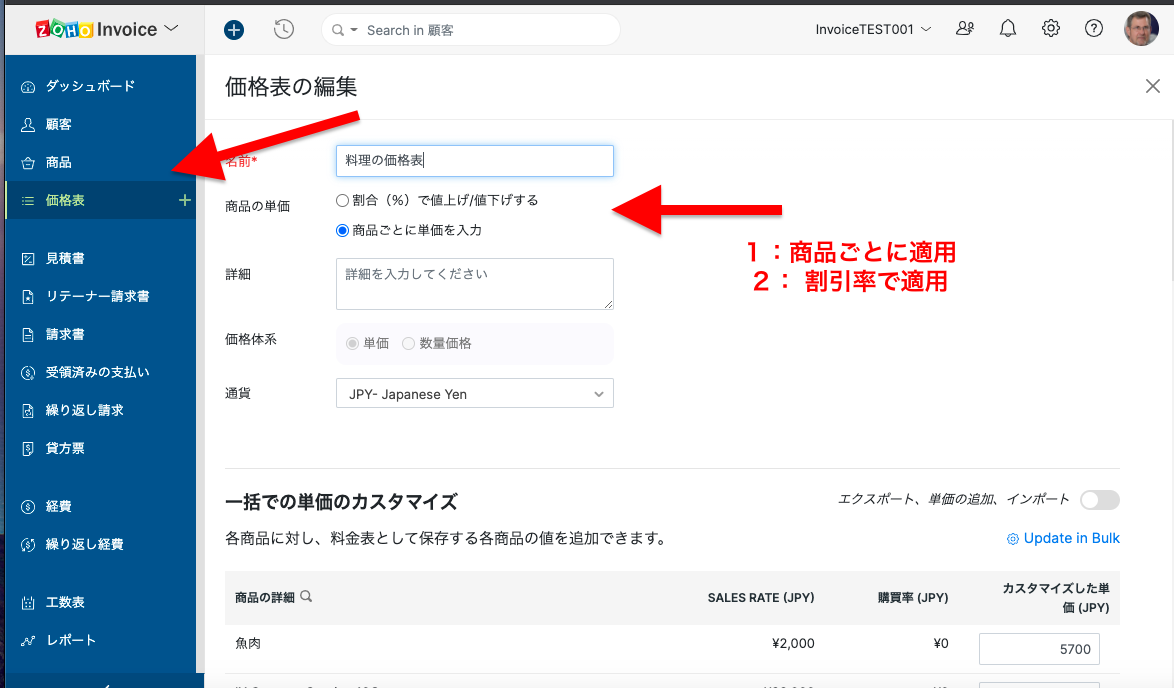
Task: Open the user profile avatar
Action: click(x=1141, y=29)
